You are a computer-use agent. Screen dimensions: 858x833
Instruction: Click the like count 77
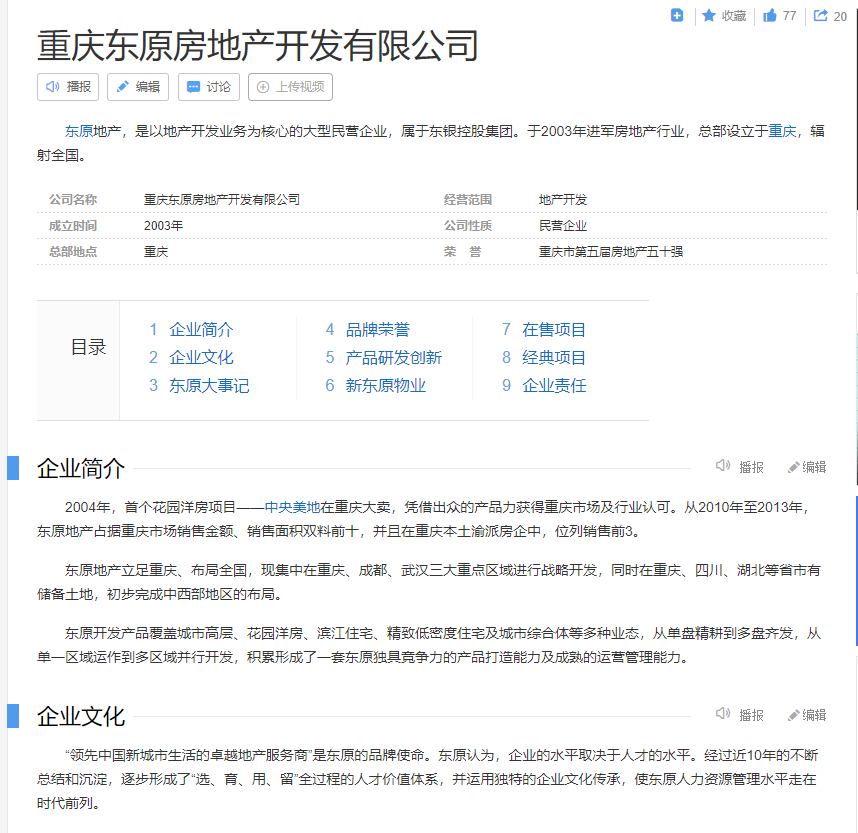coord(790,16)
